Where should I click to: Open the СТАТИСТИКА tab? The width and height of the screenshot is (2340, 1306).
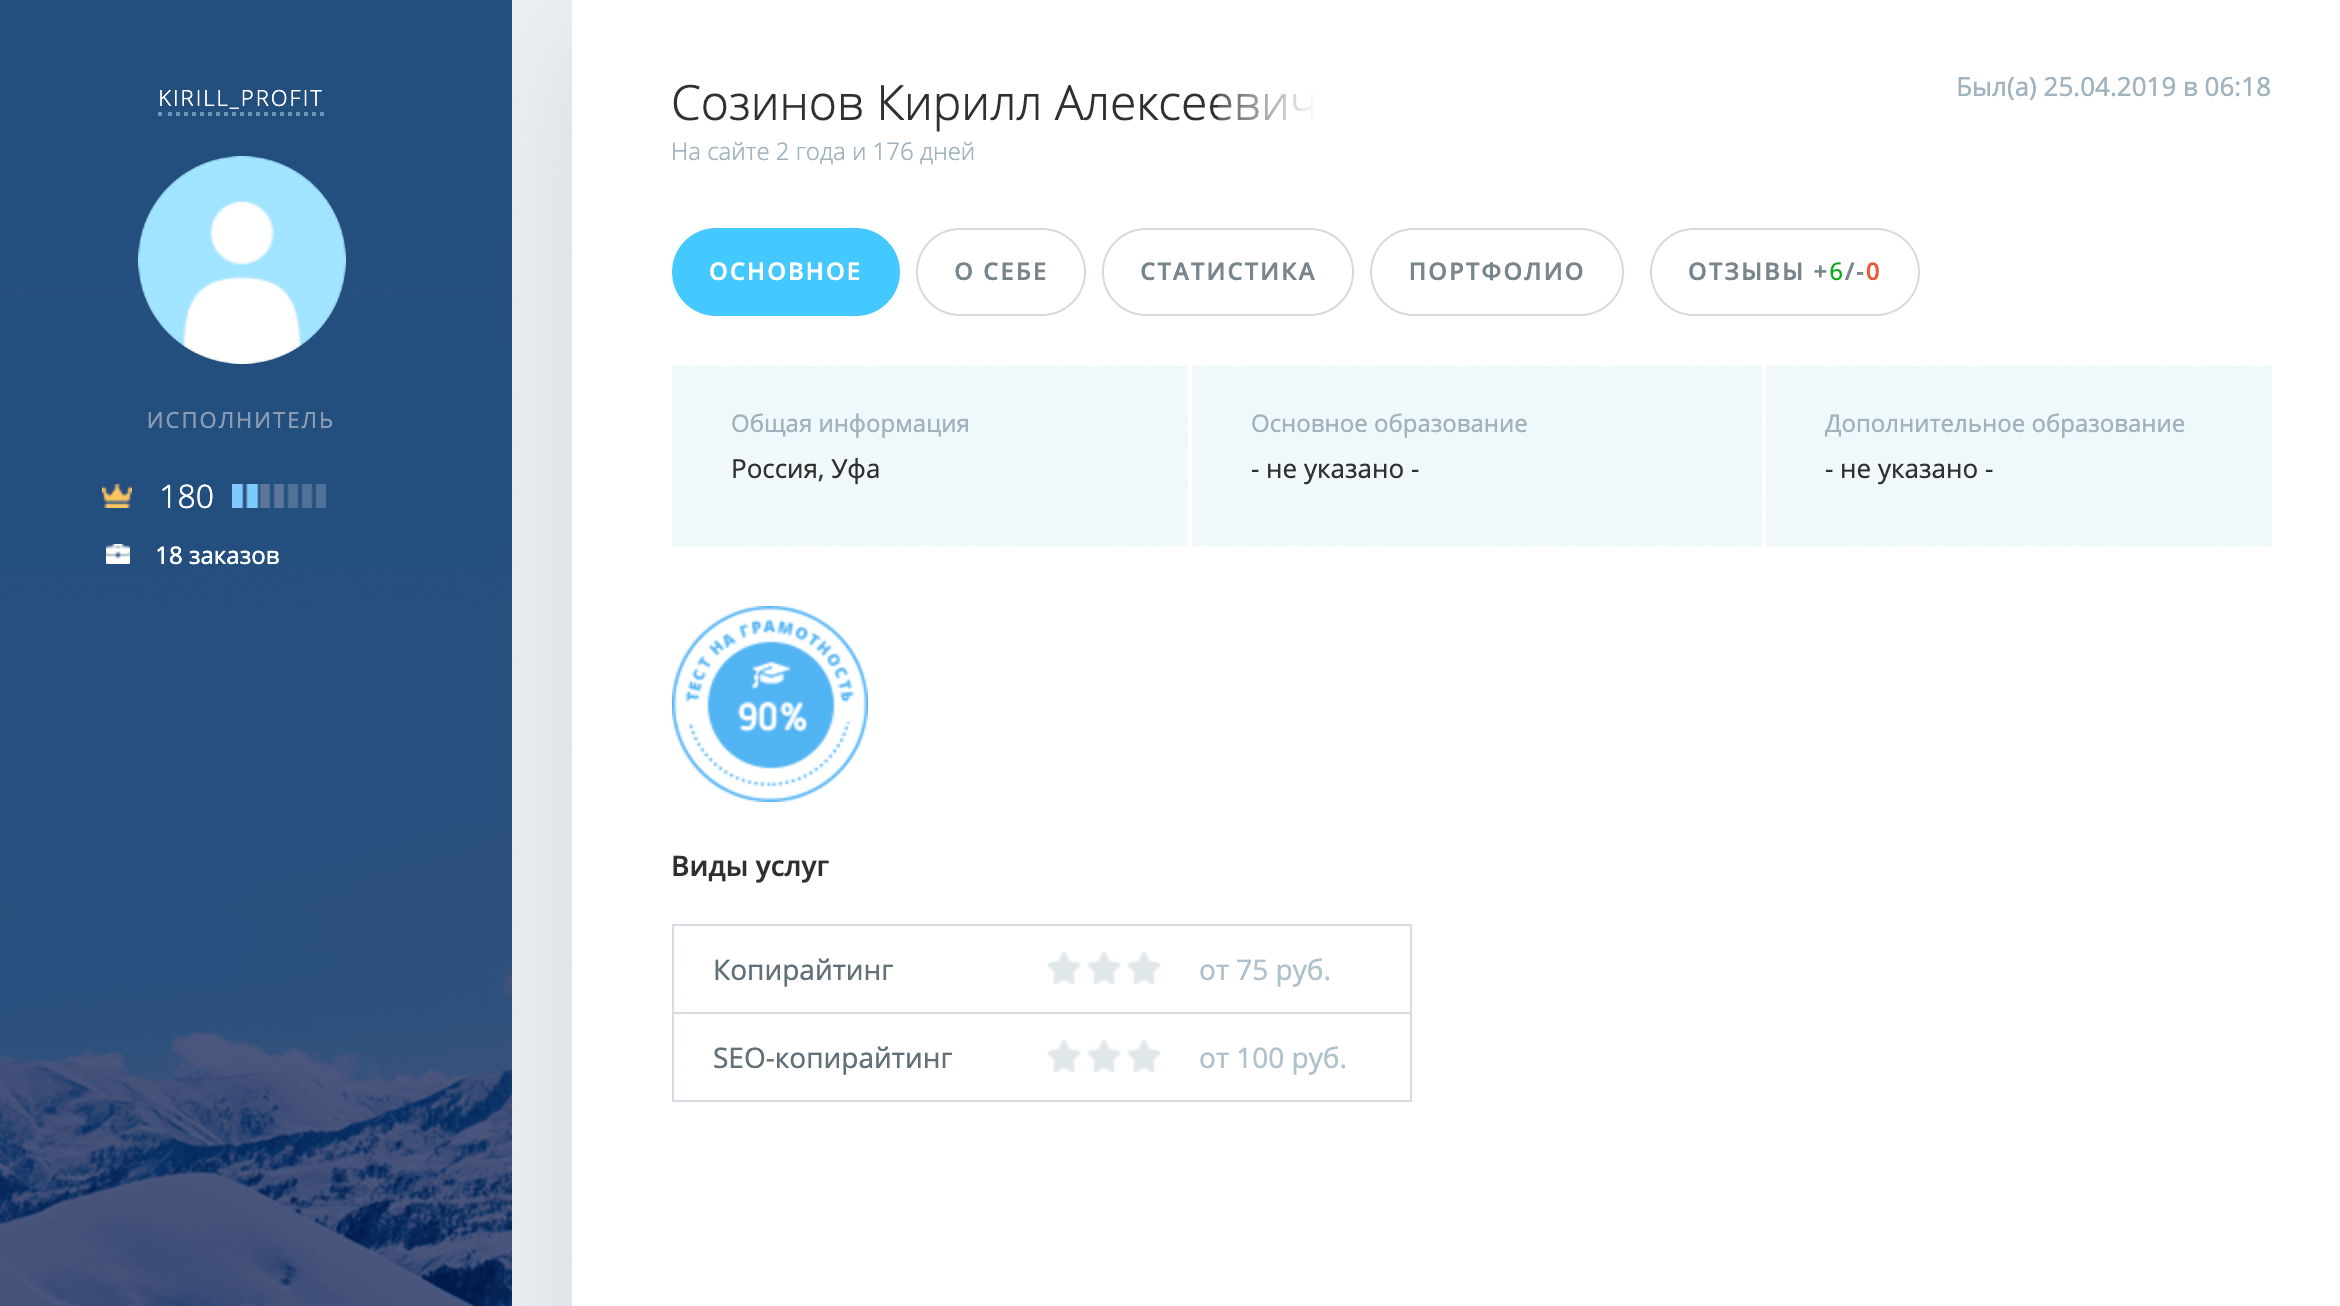[1227, 272]
